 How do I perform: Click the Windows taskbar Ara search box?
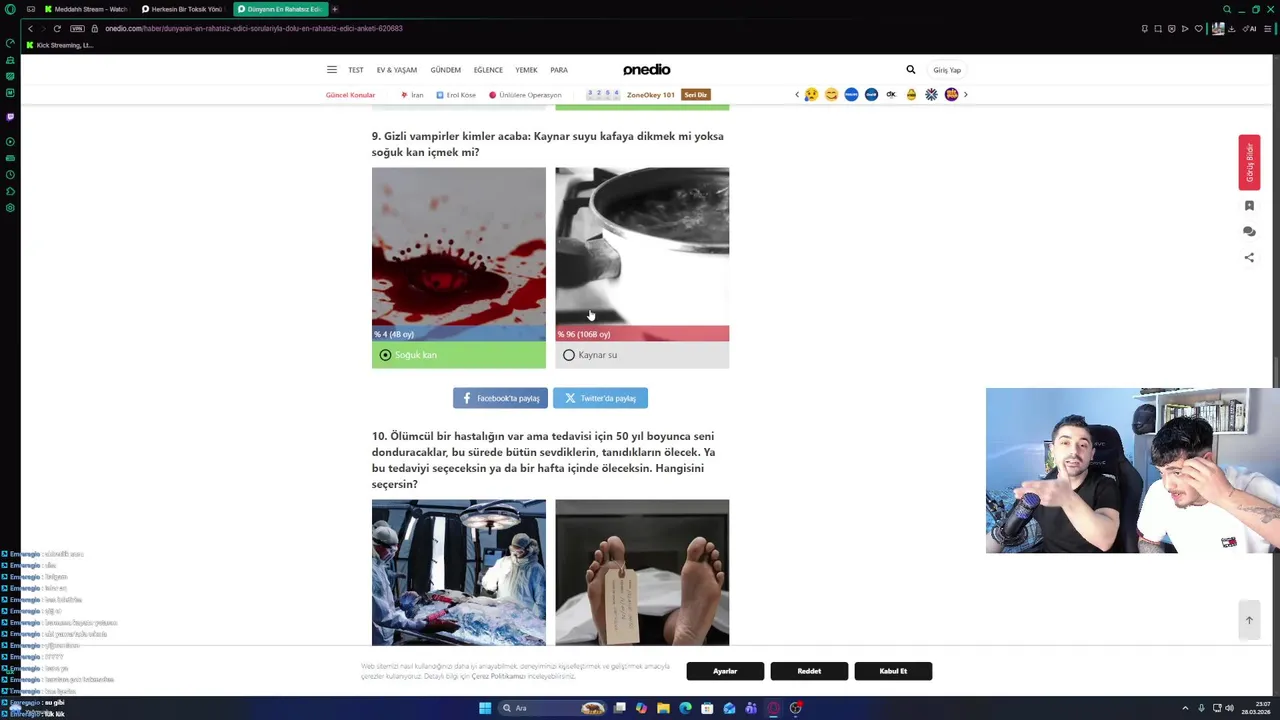point(553,708)
